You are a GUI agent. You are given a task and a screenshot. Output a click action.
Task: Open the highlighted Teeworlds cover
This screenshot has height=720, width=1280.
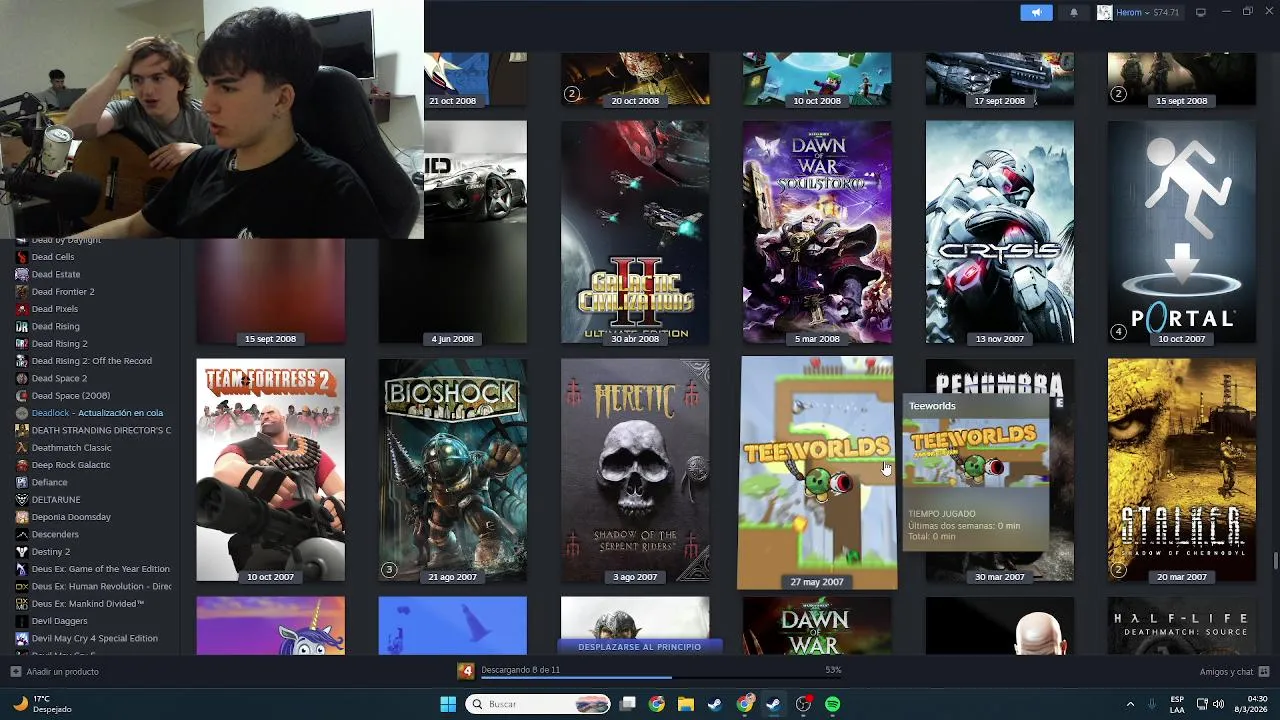(x=817, y=472)
